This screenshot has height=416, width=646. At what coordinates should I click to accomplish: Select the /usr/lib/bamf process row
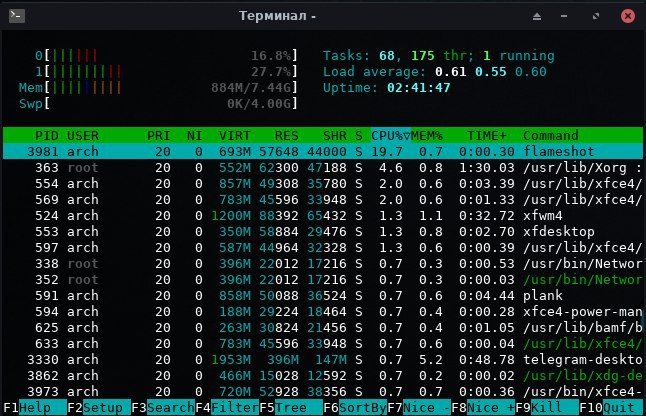pyautogui.click(x=323, y=327)
